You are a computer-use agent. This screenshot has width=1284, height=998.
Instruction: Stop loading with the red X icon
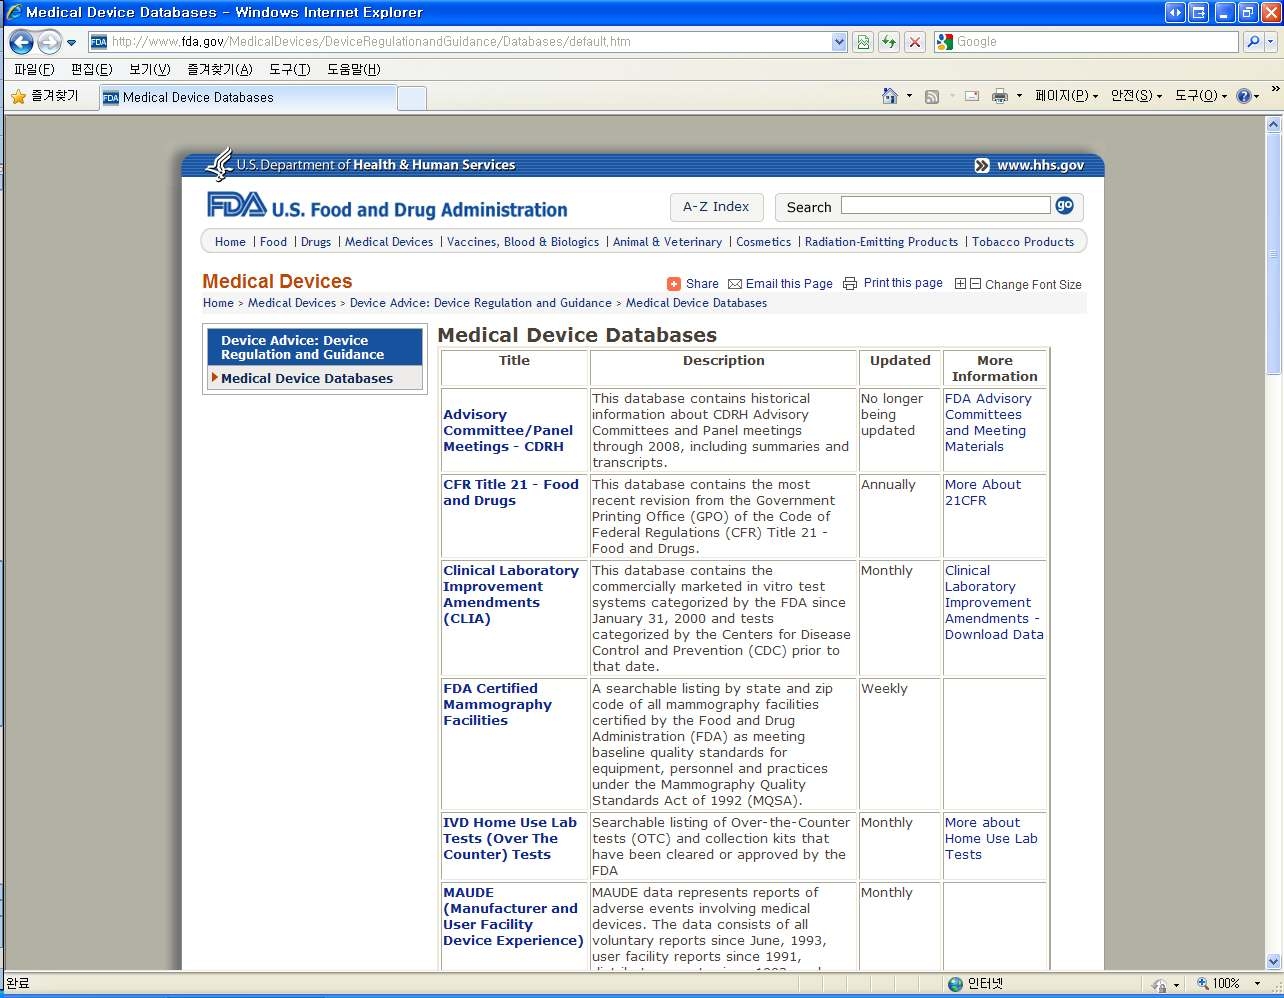click(x=915, y=42)
